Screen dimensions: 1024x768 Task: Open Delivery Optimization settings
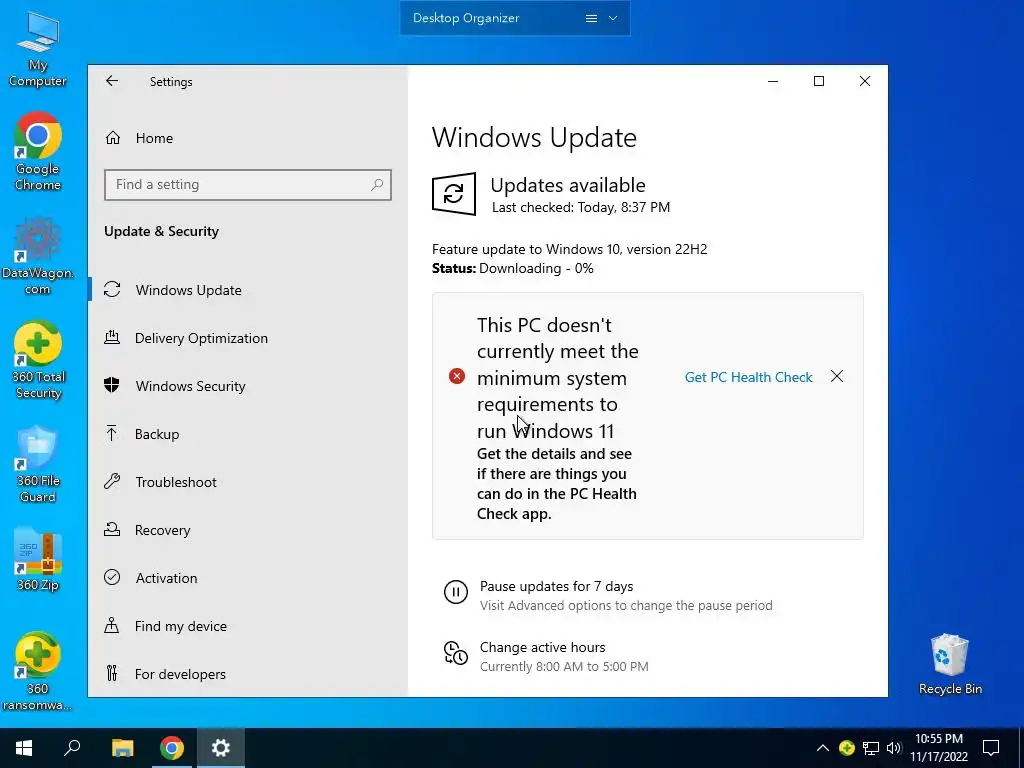248,338
